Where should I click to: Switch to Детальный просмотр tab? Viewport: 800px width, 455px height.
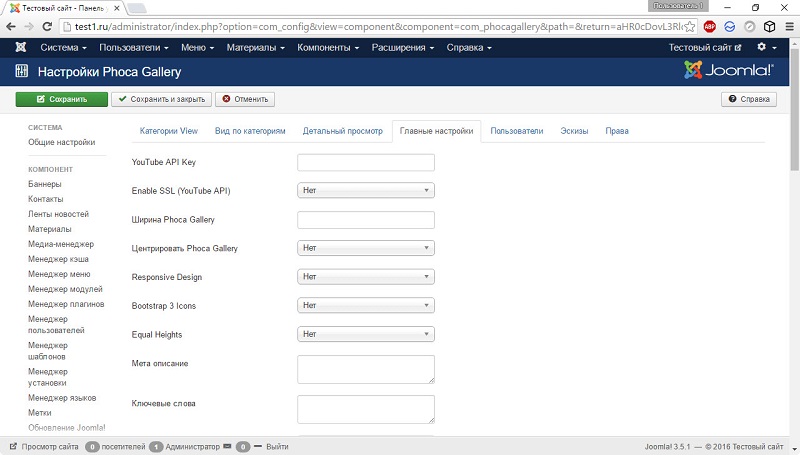[x=342, y=131]
